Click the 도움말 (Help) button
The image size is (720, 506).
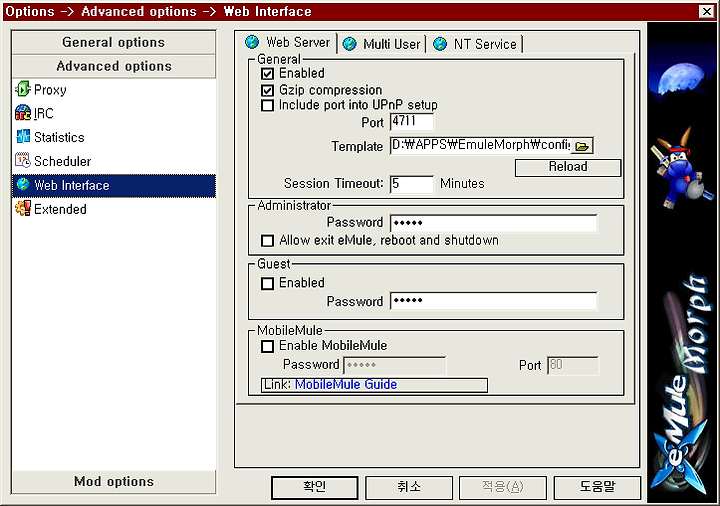tap(597, 487)
